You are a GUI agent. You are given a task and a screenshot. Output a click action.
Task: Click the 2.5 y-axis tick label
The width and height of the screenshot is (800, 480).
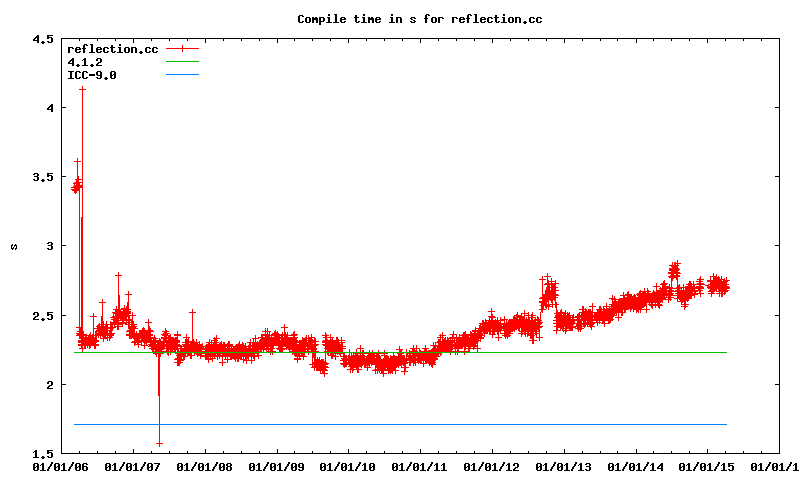coord(42,316)
